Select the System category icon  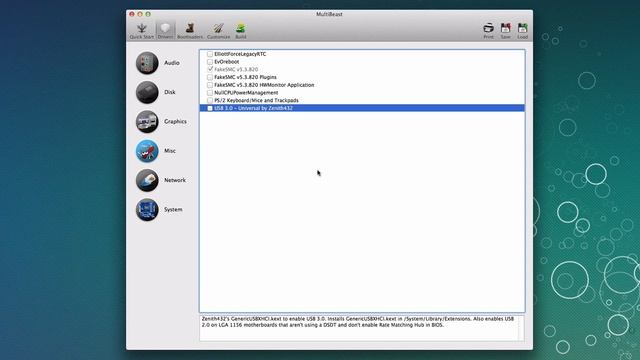tap(147, 209)
